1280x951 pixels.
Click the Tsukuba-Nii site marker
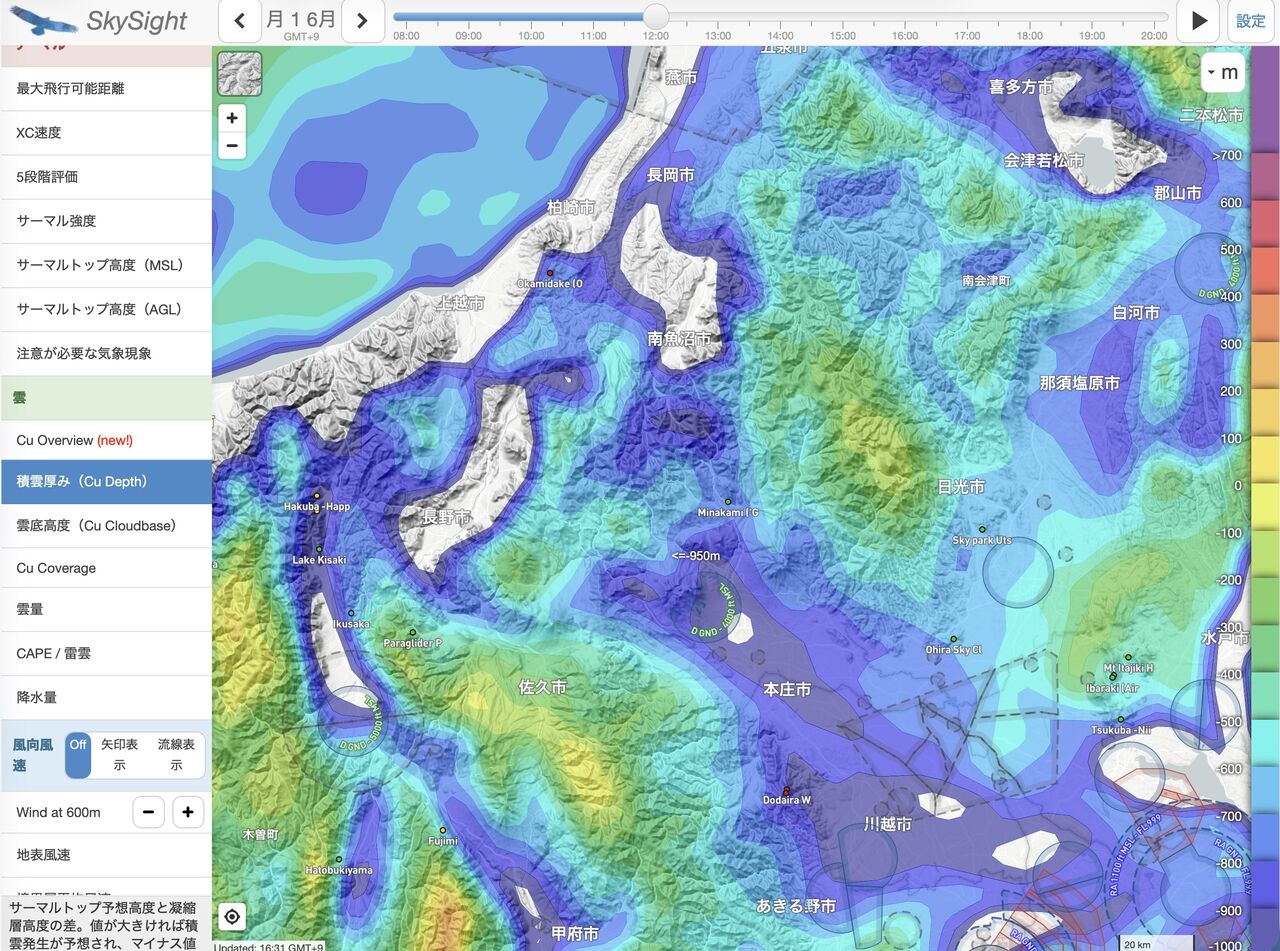[1120, 719]
